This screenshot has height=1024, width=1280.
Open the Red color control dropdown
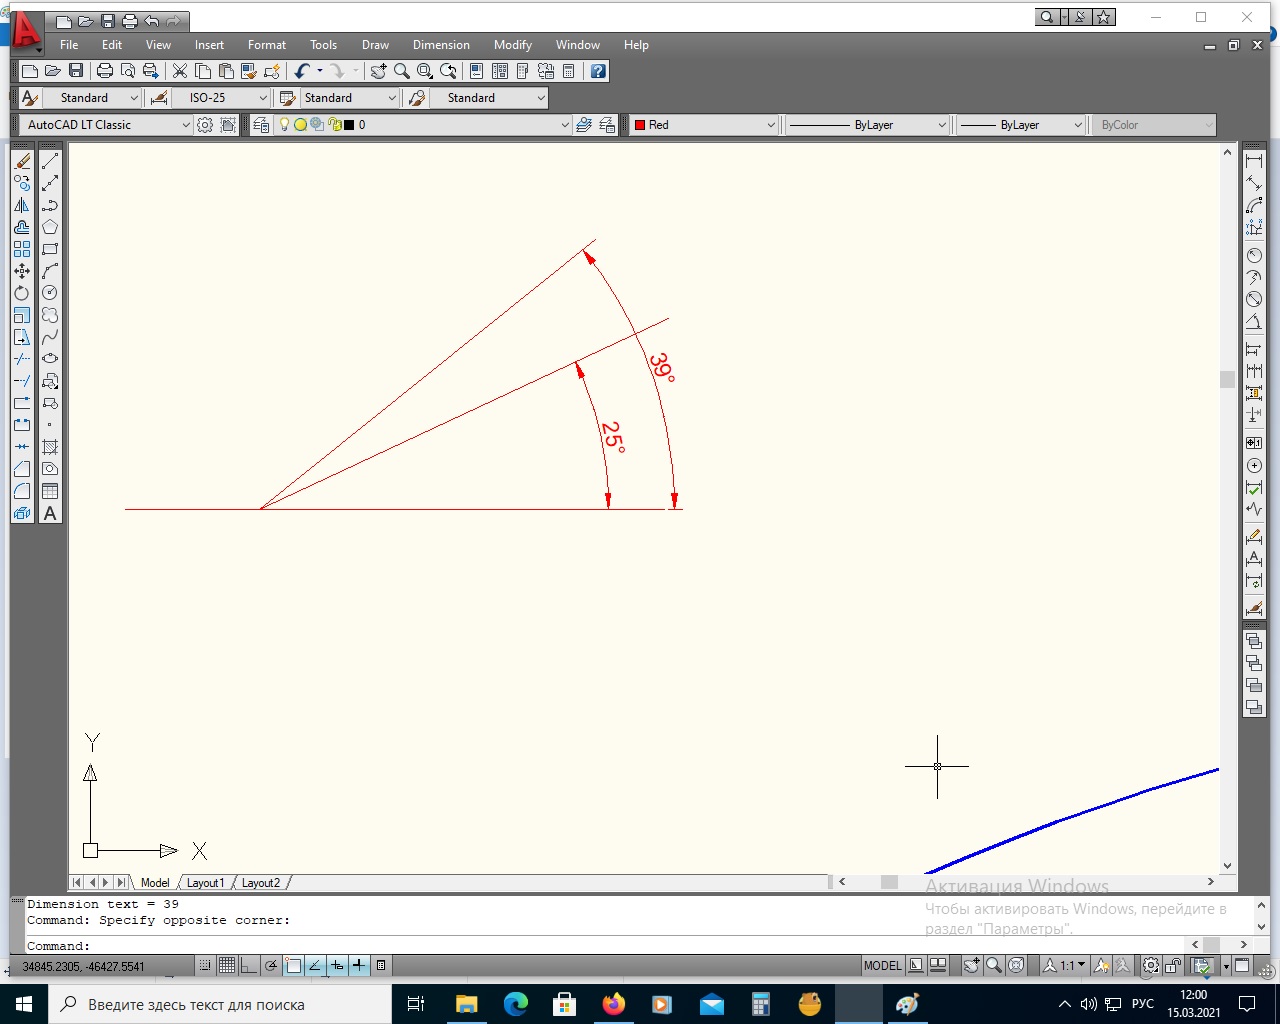coord(704,125)
